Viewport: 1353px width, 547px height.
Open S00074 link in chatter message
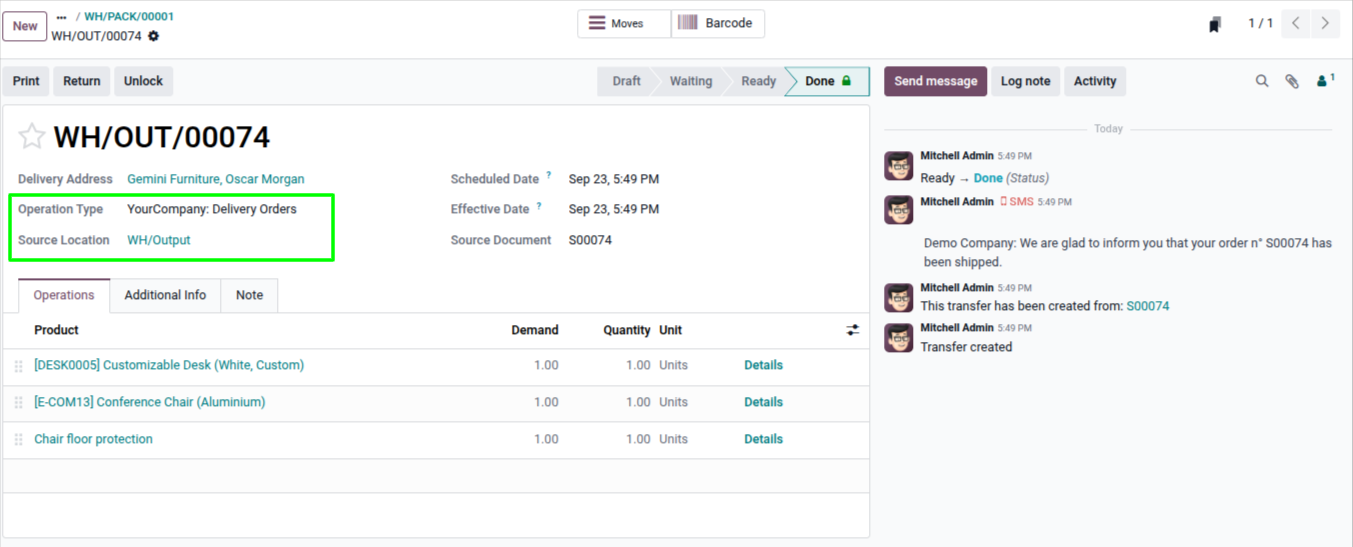coord(1148,306)
